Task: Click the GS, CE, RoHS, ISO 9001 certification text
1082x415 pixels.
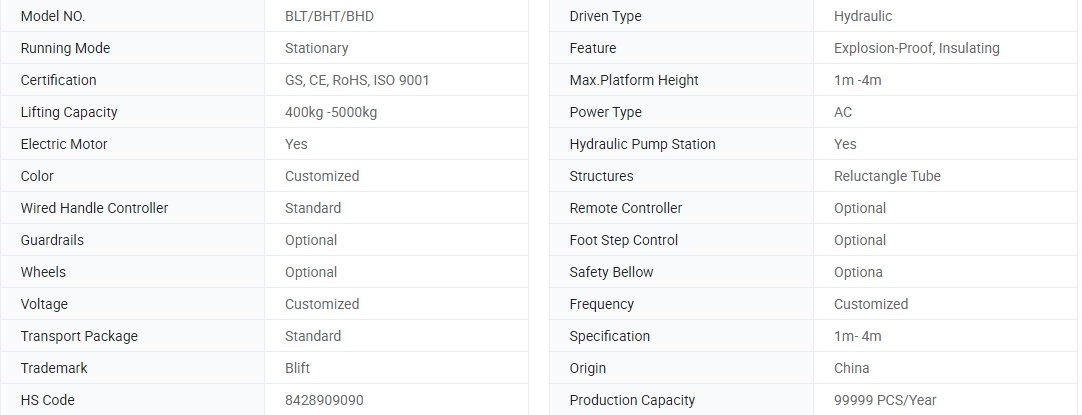Action: 356,80
